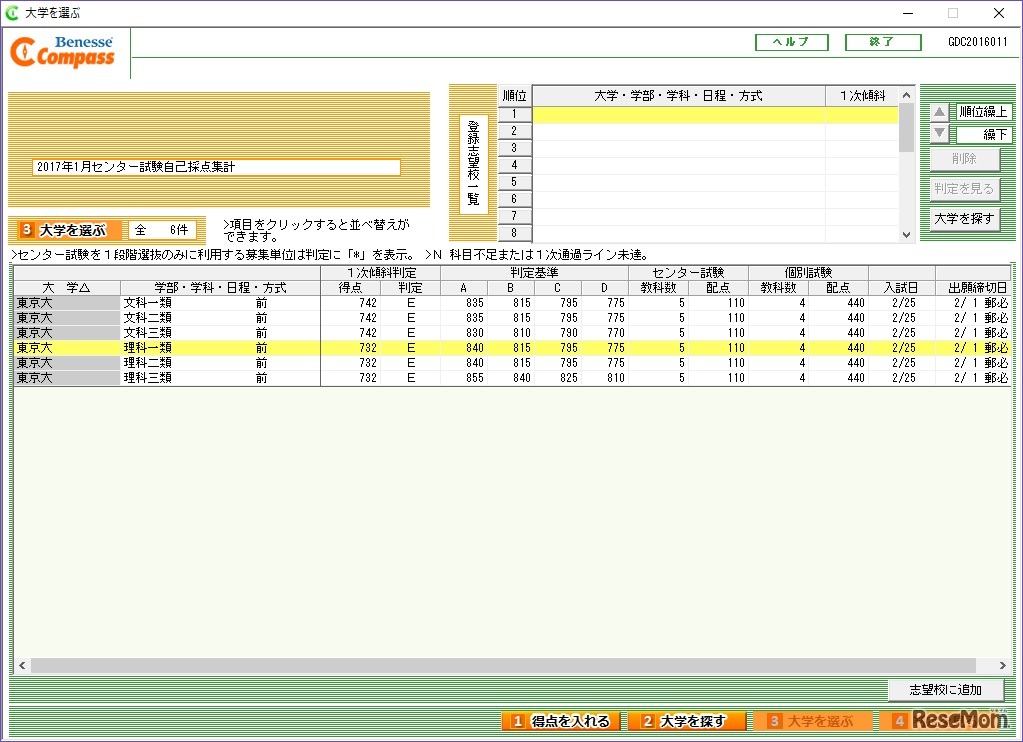
Task: Click the move rank up arrow
Action: (x=939, y=112)
